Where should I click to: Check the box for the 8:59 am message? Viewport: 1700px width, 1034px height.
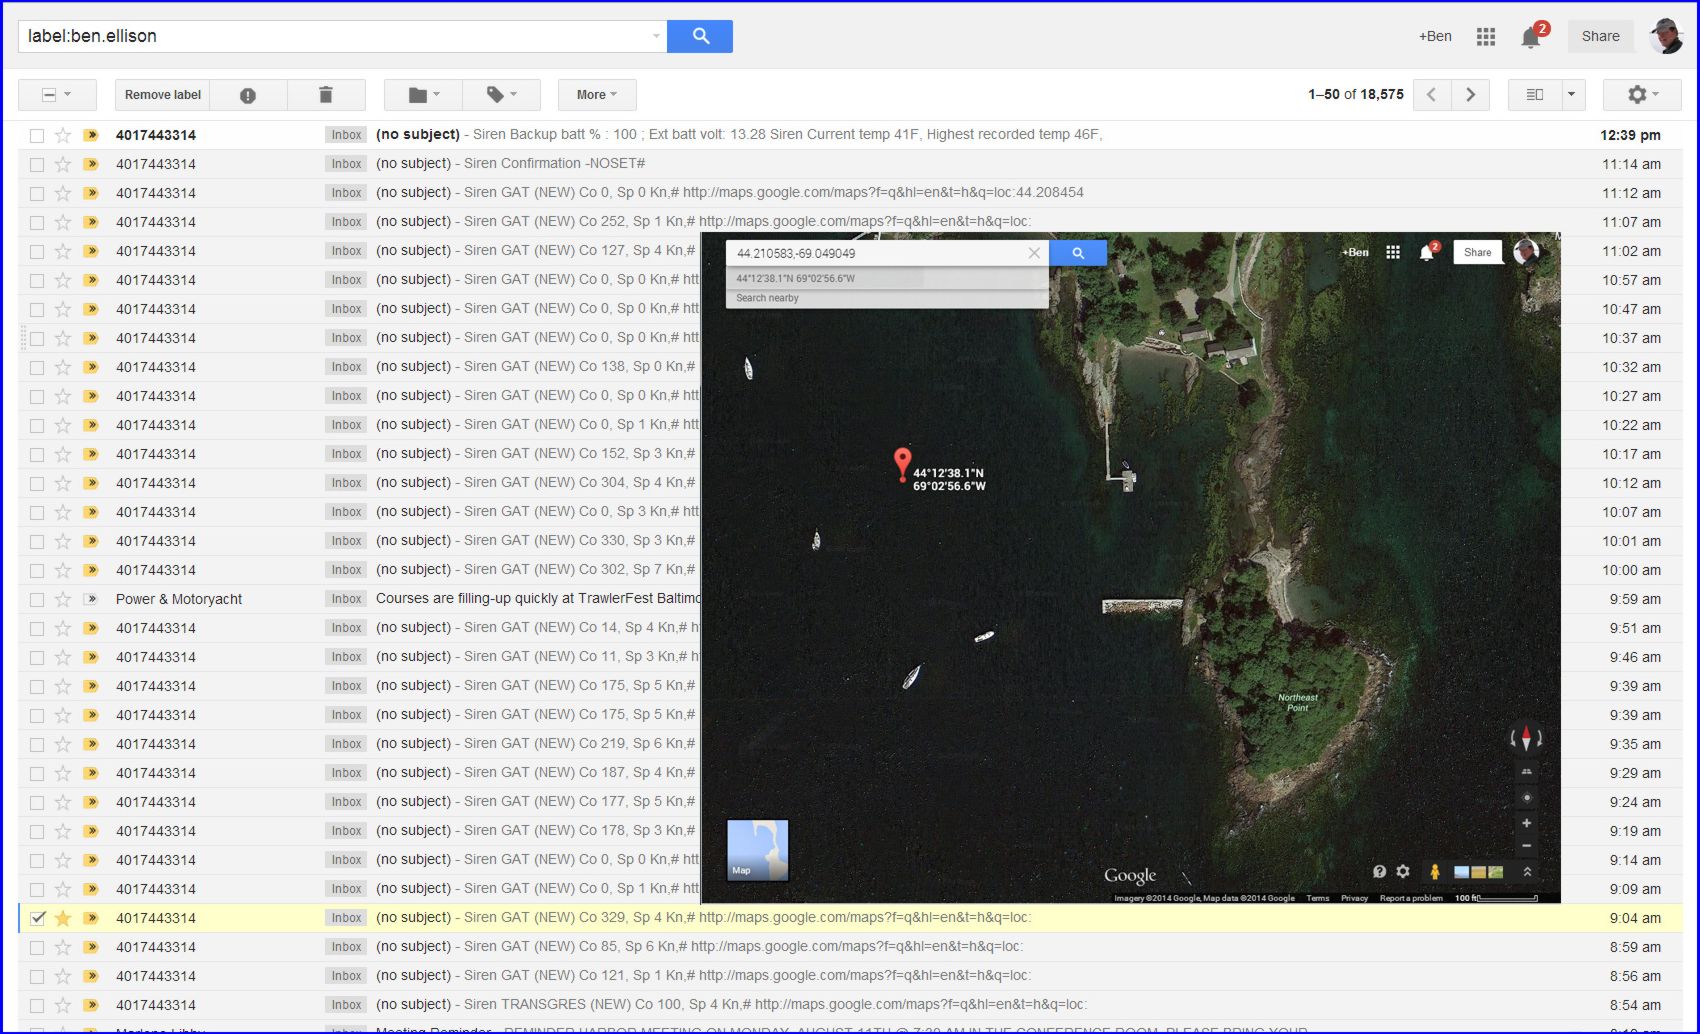pos(37,947)
